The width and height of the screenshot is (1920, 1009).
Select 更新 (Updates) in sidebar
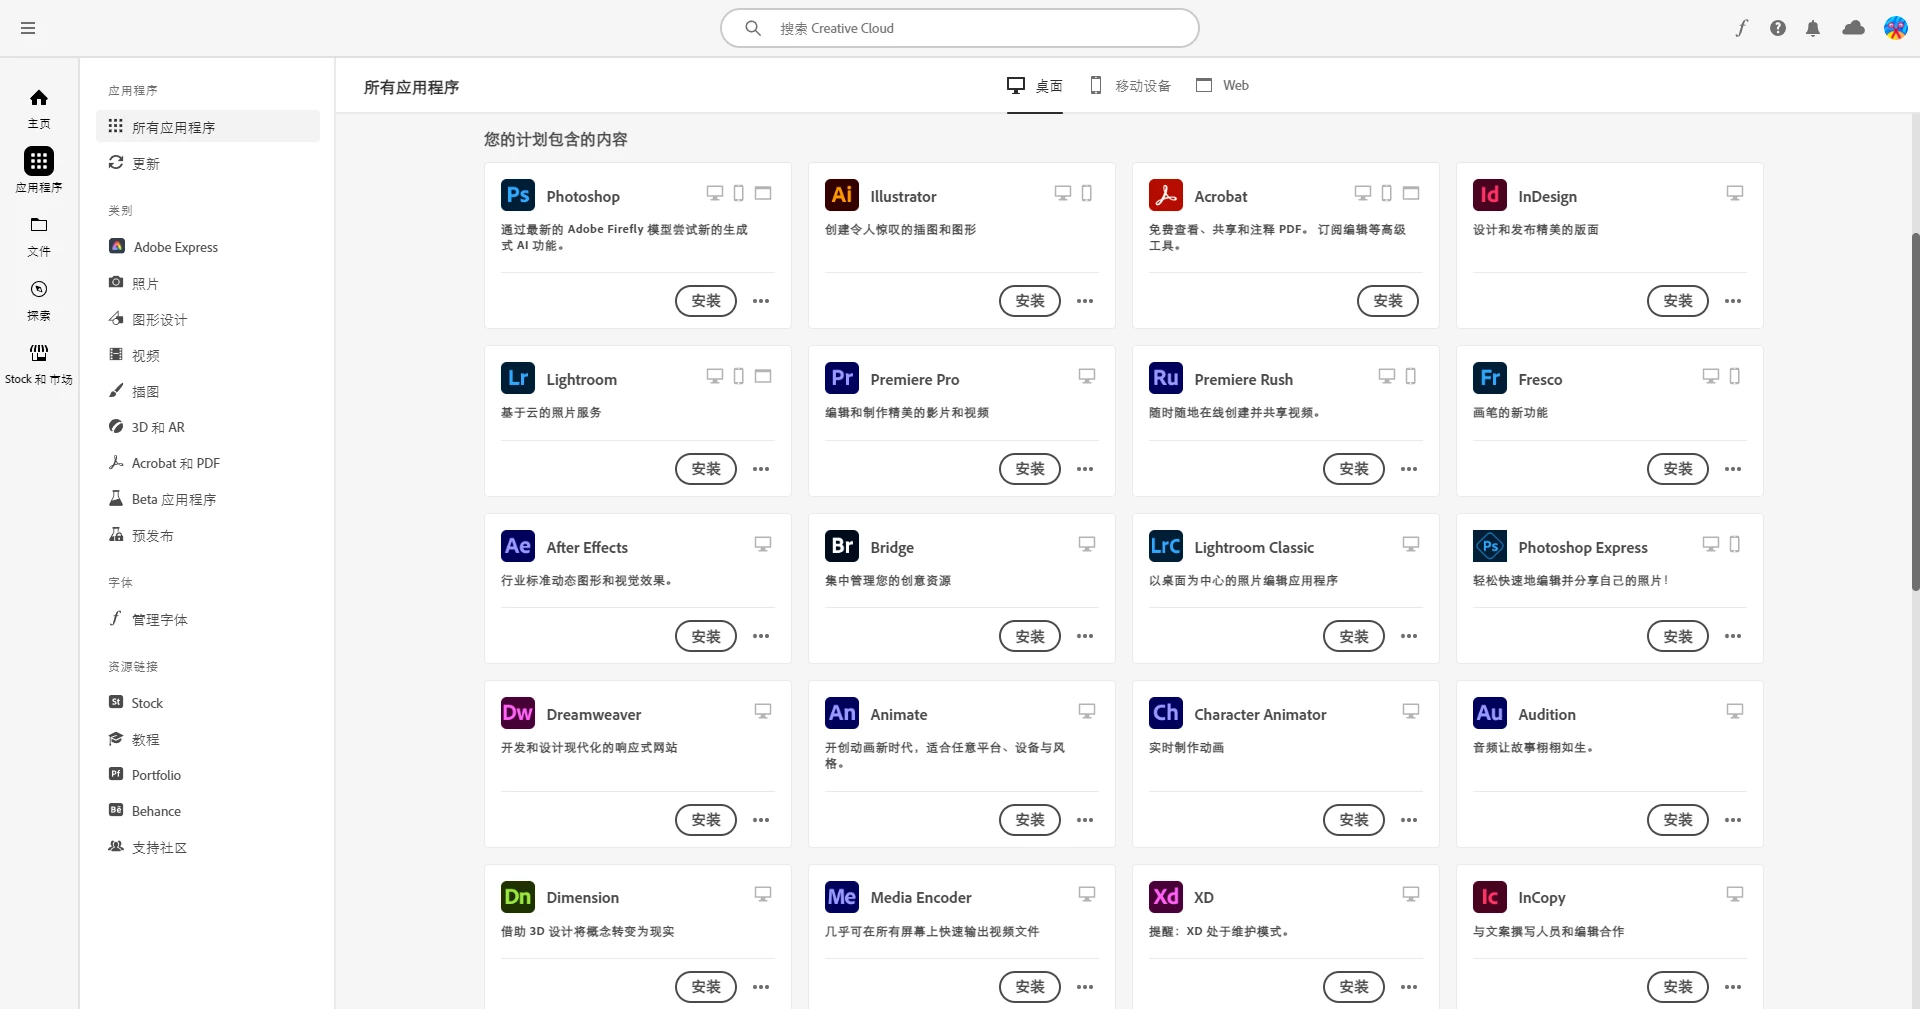(x=208, y=163)
